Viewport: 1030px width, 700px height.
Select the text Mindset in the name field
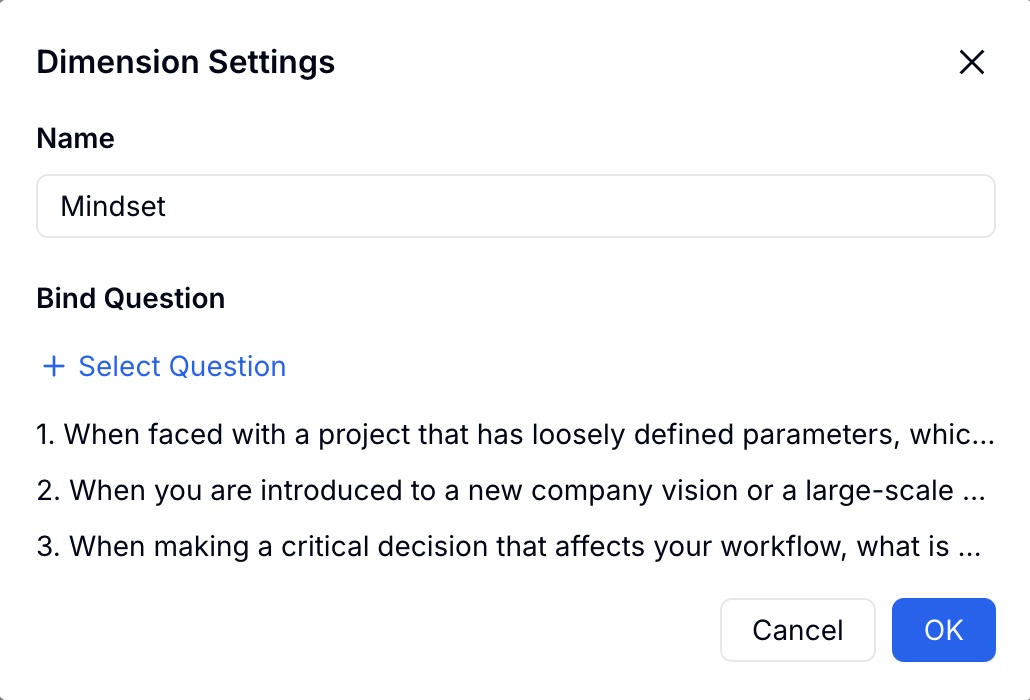(x=113, y=205)
